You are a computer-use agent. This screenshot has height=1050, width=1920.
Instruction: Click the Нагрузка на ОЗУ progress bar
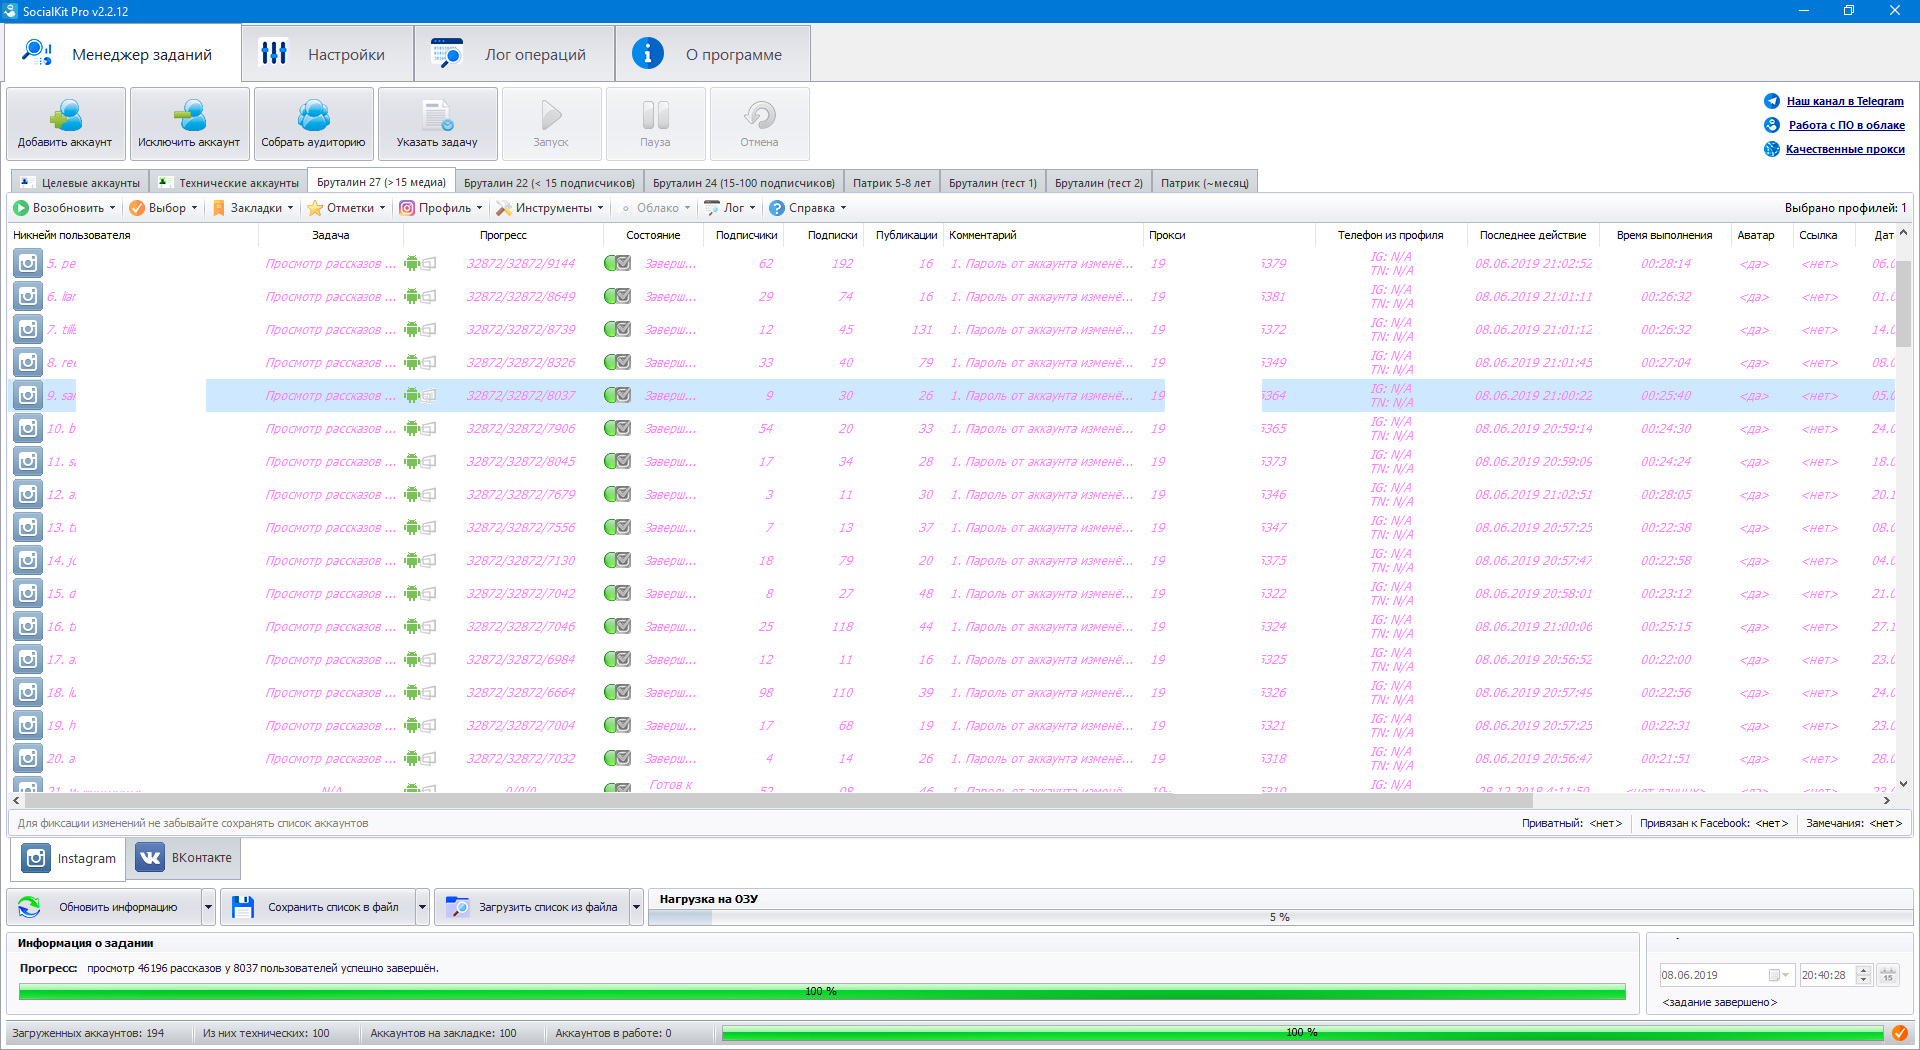[1279, 917]
